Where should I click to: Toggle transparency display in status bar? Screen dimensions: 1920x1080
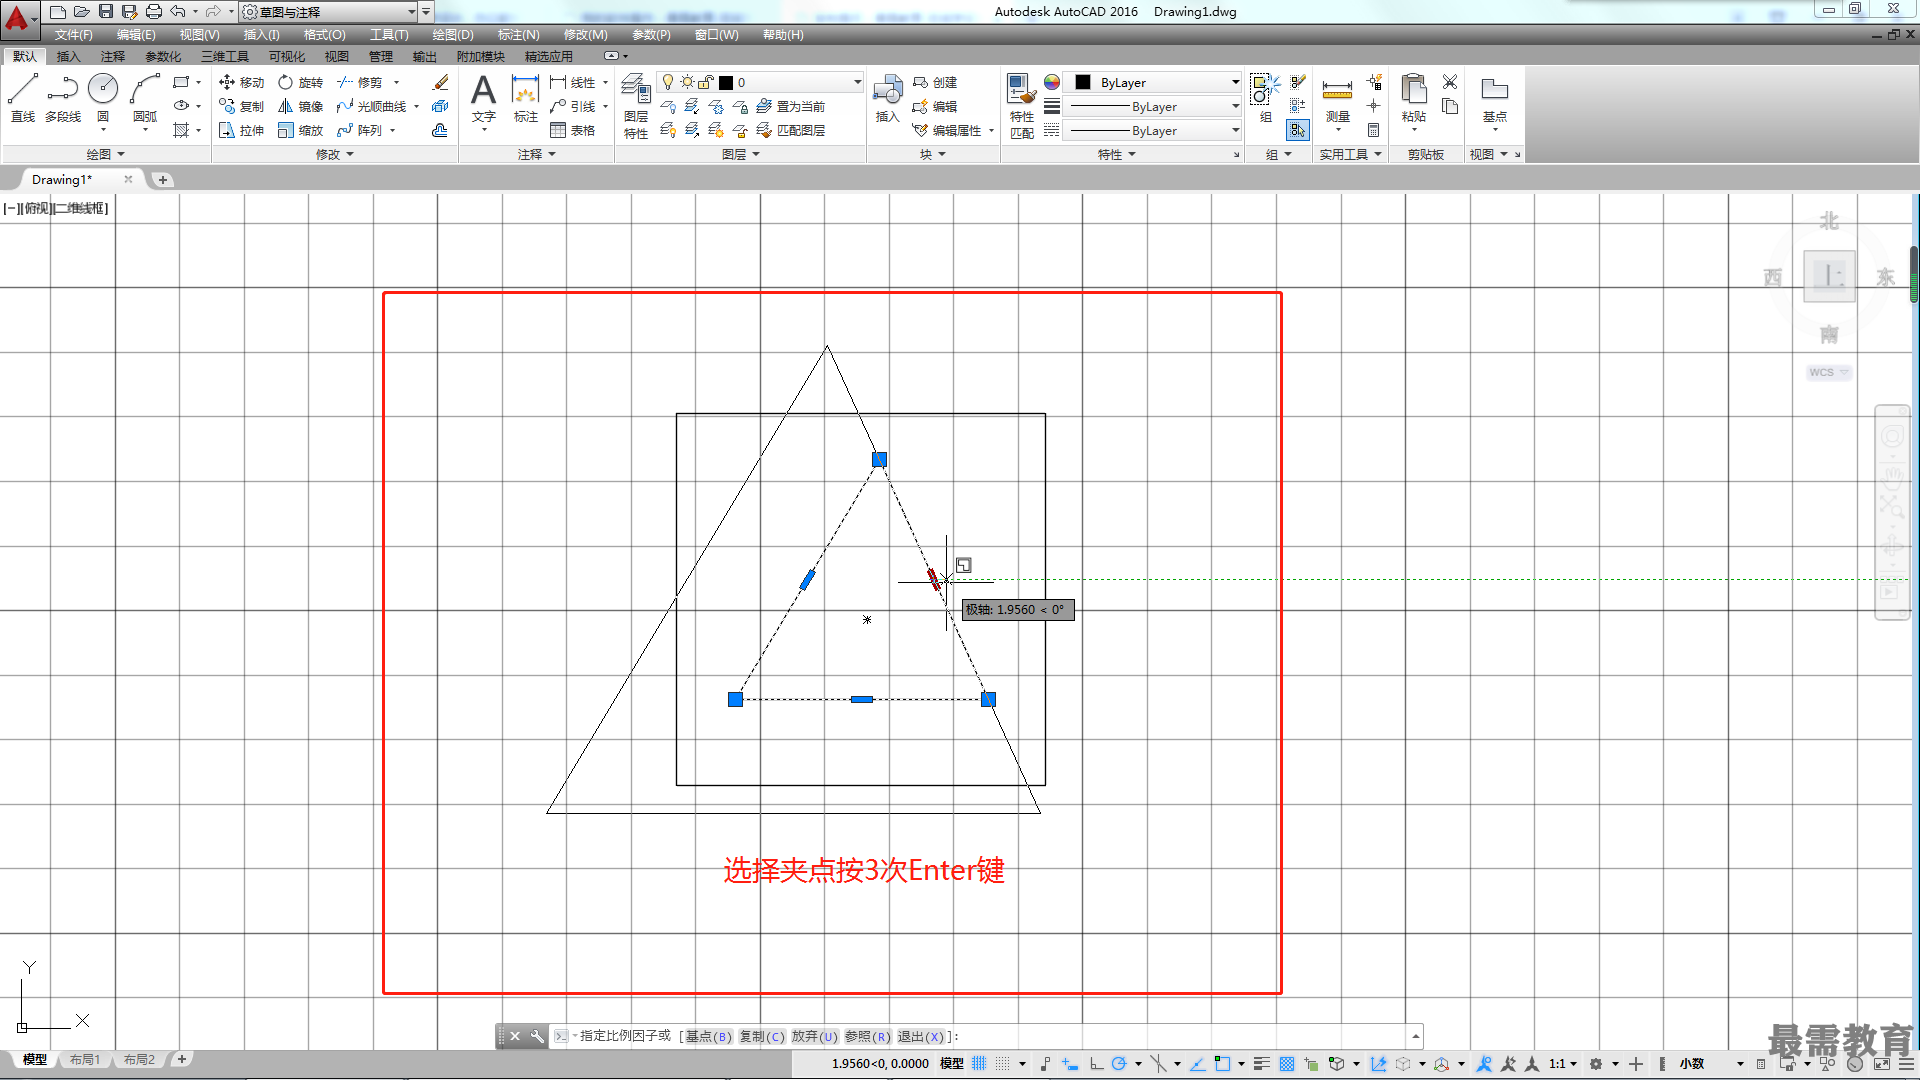[x=1287, y=1063]
